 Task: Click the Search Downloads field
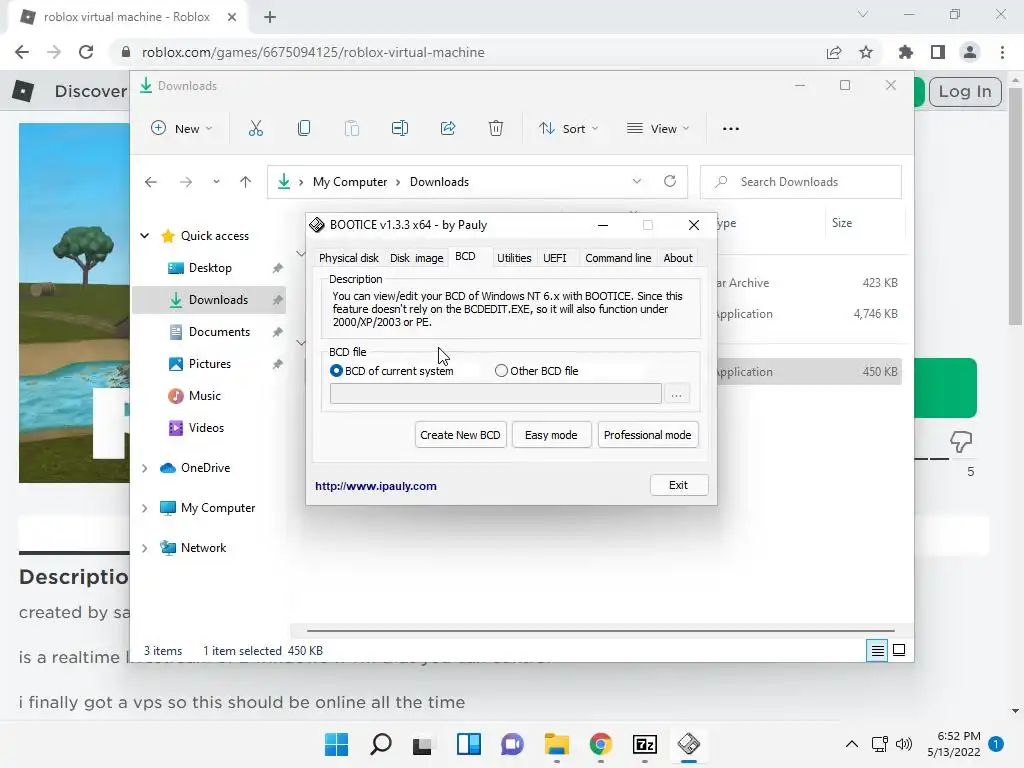pyautogui.click(x=801, y=182)
